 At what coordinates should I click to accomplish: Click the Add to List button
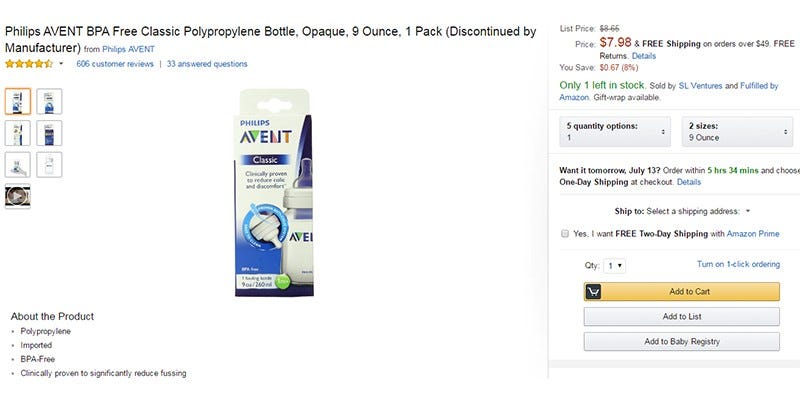pyautogui.click(x=682, y=316)
